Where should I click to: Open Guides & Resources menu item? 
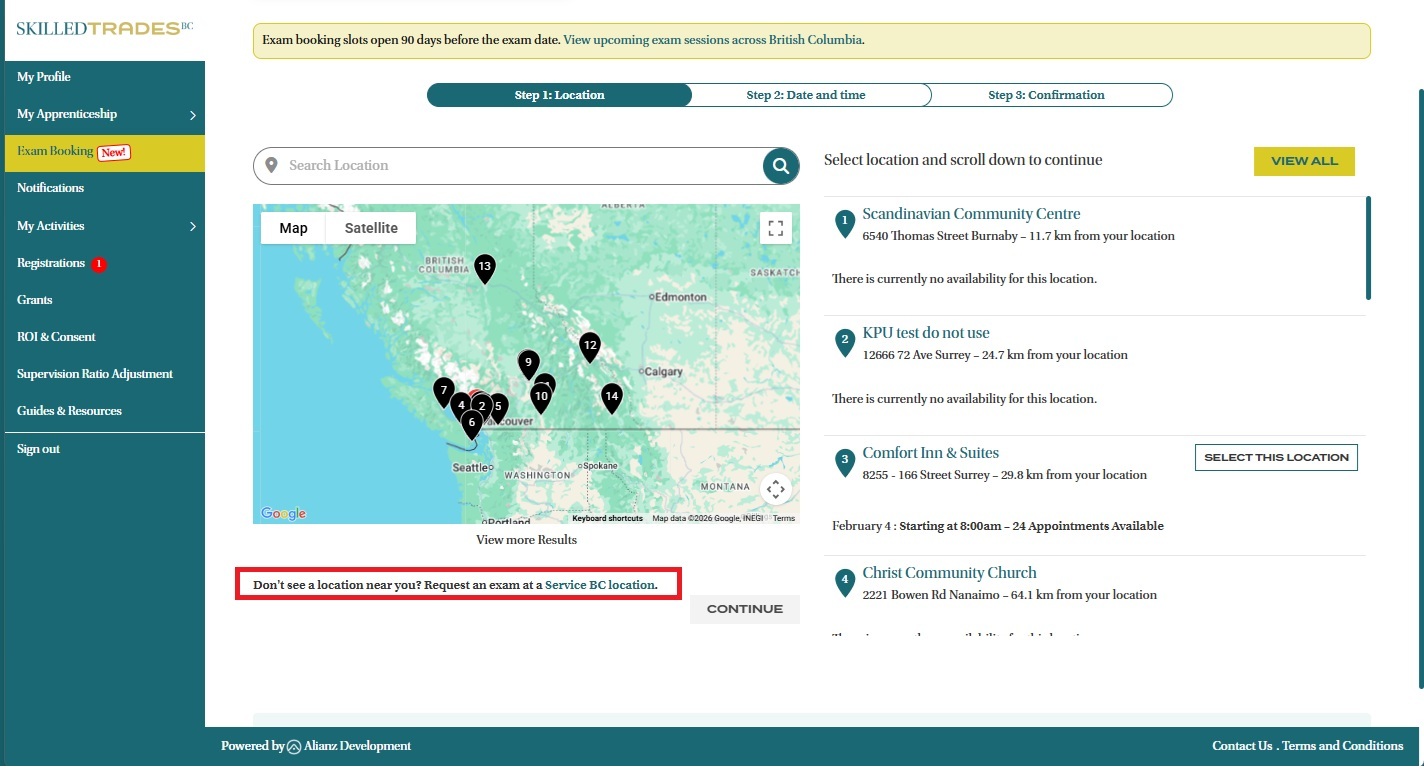click(x=69, y=411)
